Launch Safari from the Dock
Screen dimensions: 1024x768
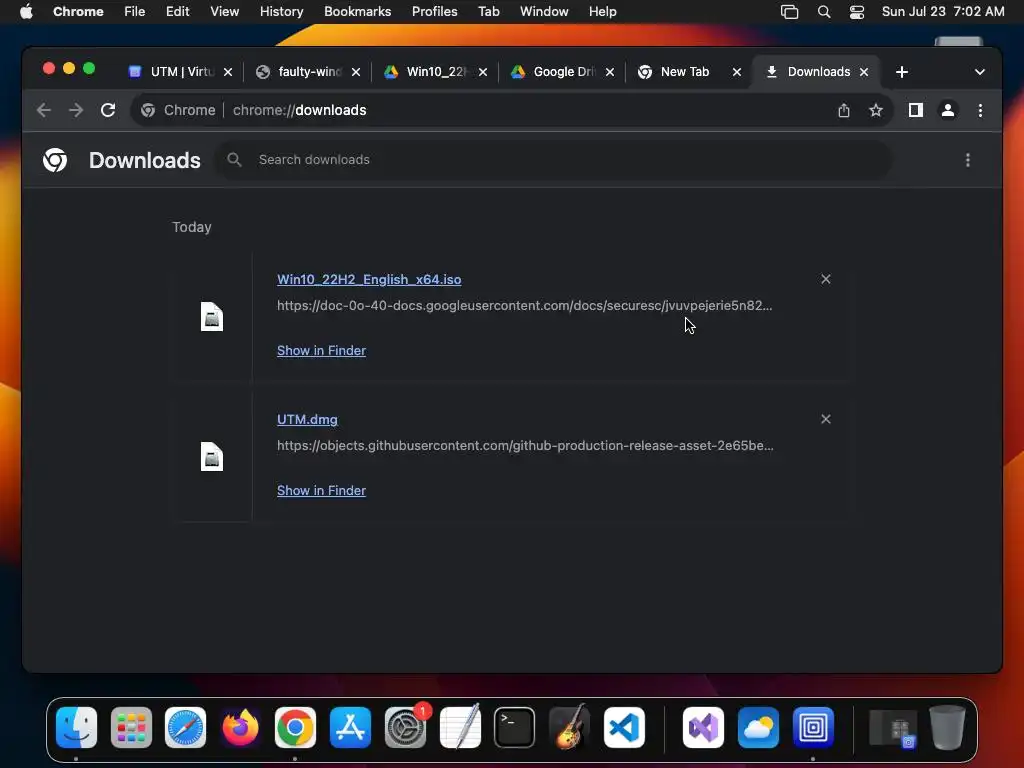(x=185, y=727)
